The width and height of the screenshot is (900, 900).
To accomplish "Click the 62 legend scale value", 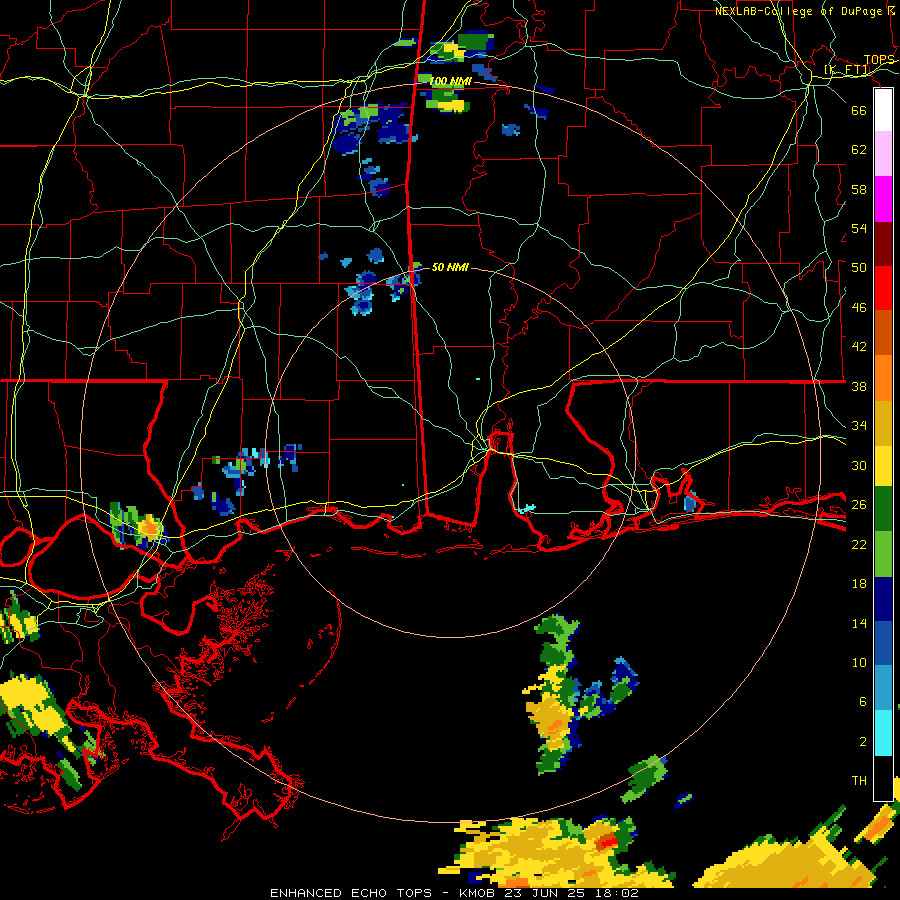I will click(859, 150).
